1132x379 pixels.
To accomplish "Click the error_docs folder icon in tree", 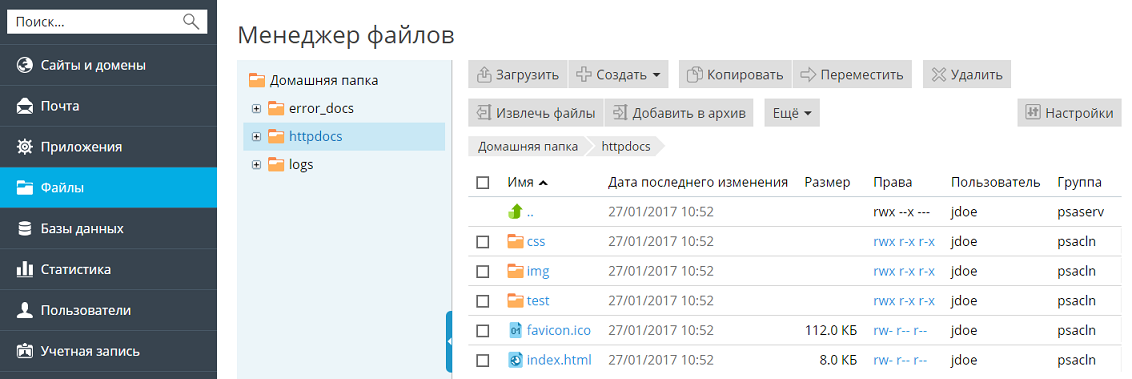I will tap(276, 108).
